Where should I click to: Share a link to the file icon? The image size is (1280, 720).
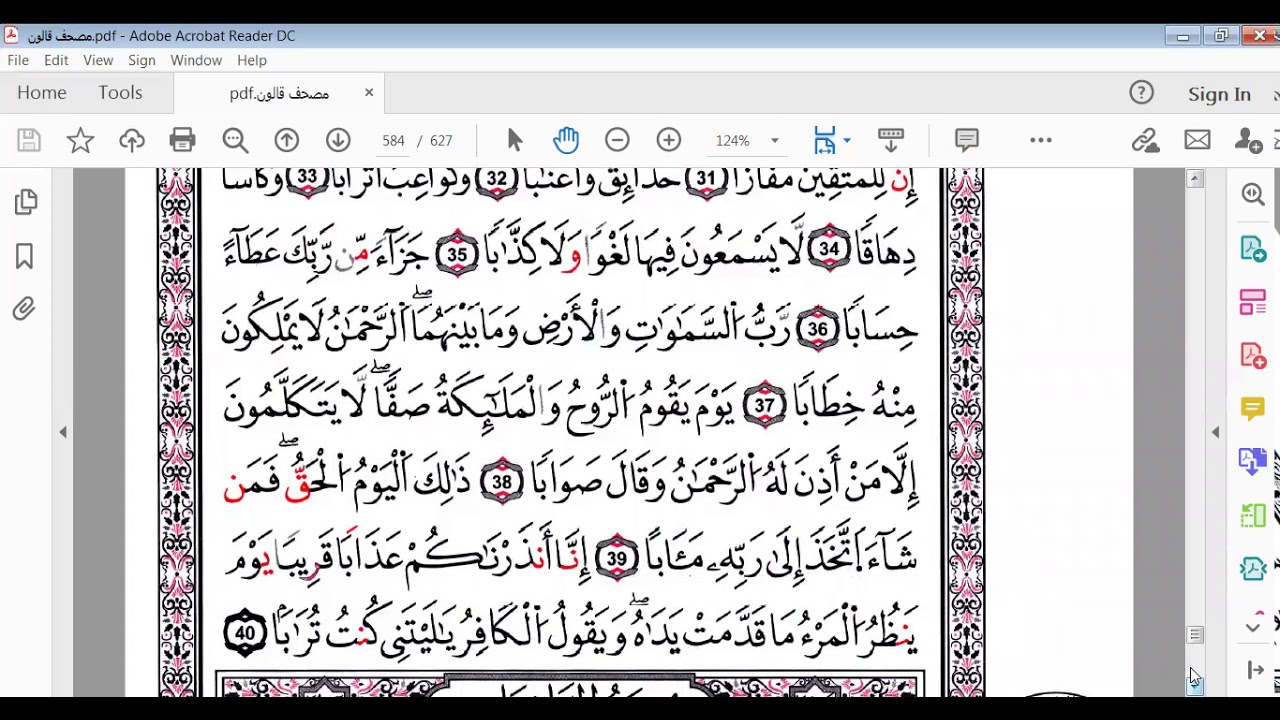[x=1145, y=141]
